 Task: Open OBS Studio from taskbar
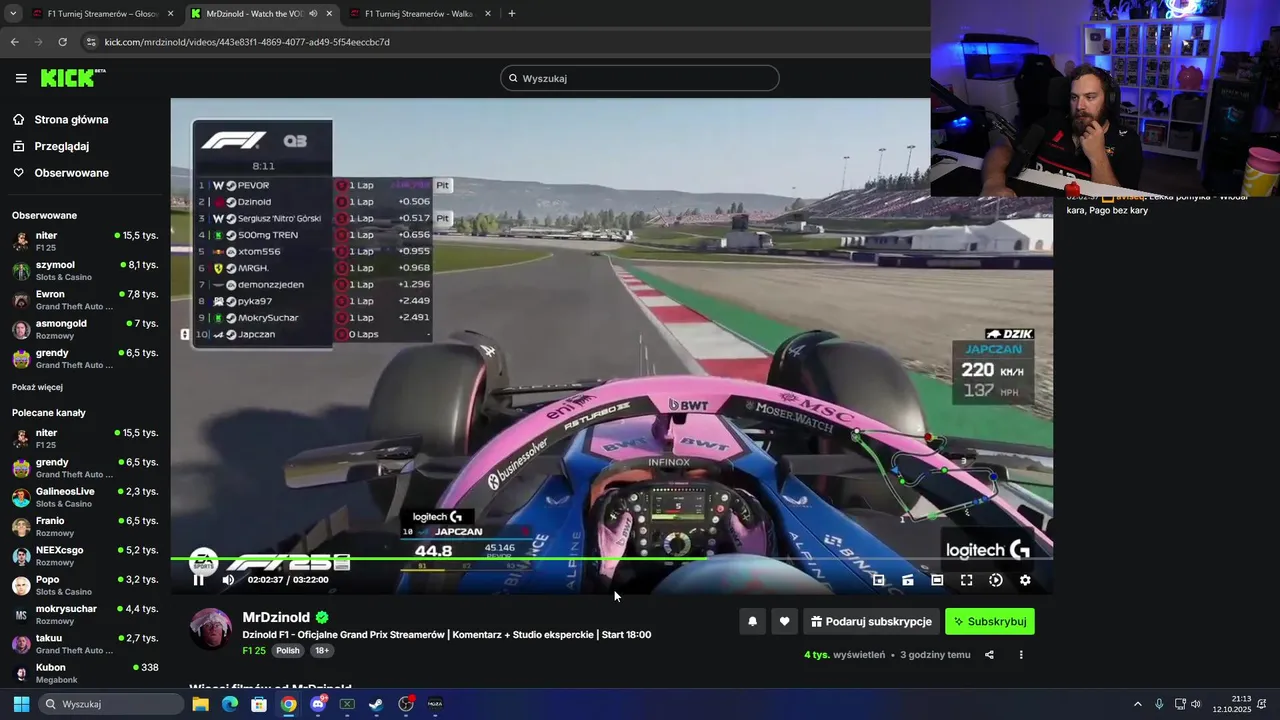point(406,704)
